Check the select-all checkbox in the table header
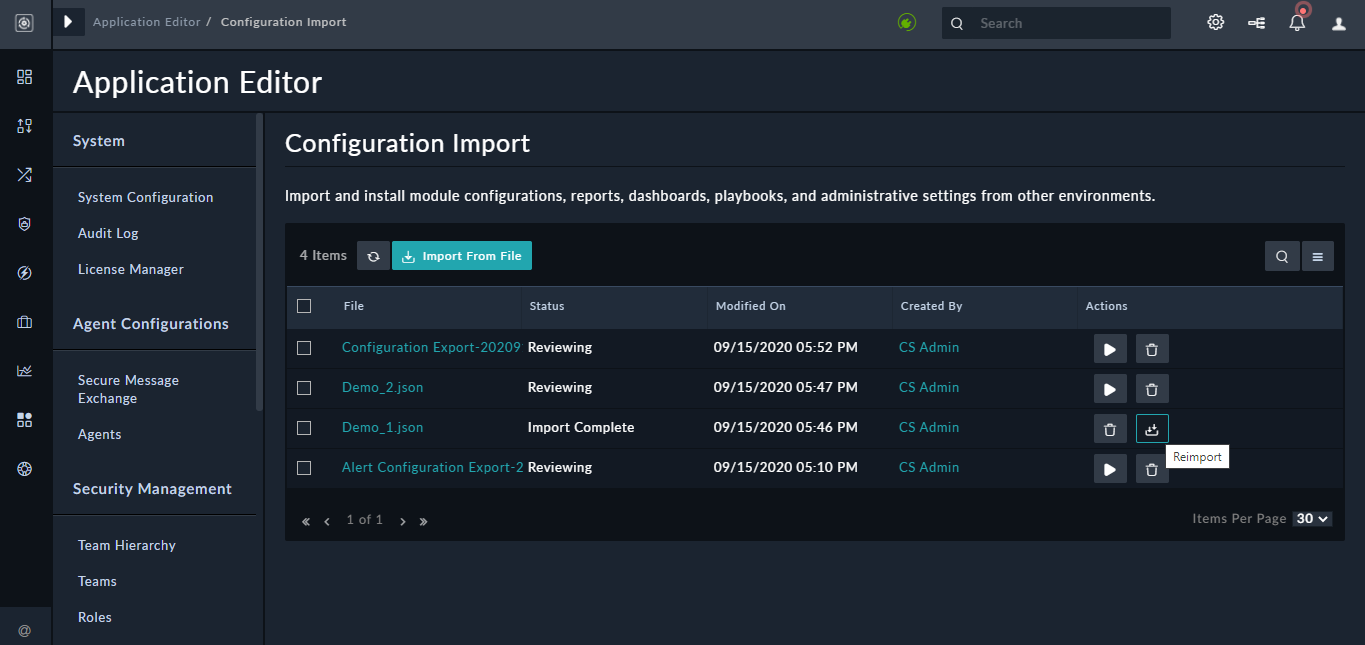Viewport: 1365px width, 645px height. (305, 306)
